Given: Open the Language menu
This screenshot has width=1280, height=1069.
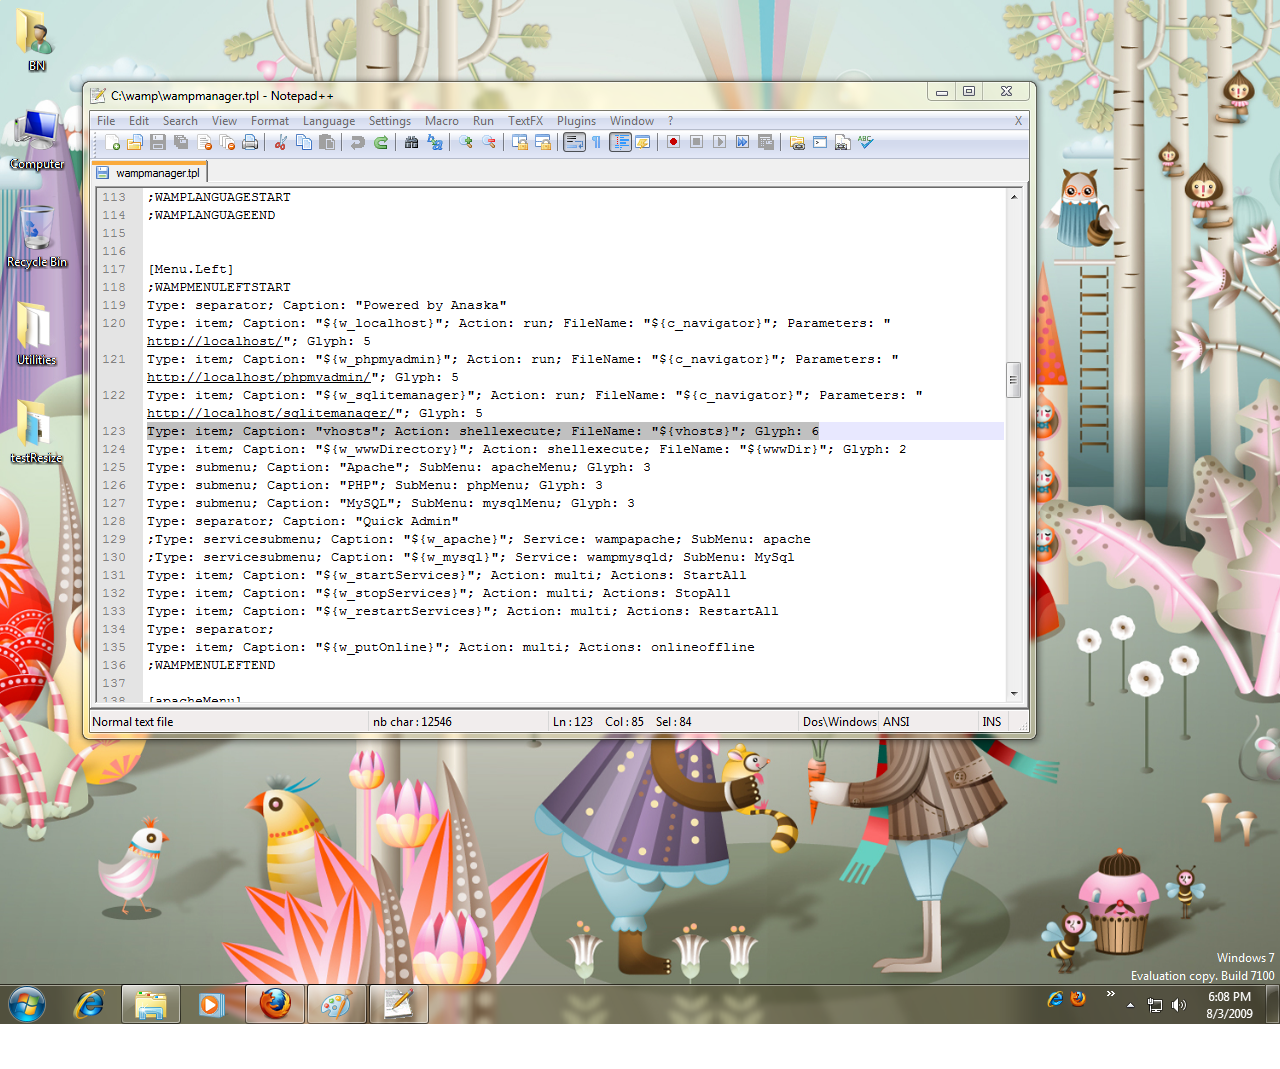Looking at the screenshot, I should point(328,121).
